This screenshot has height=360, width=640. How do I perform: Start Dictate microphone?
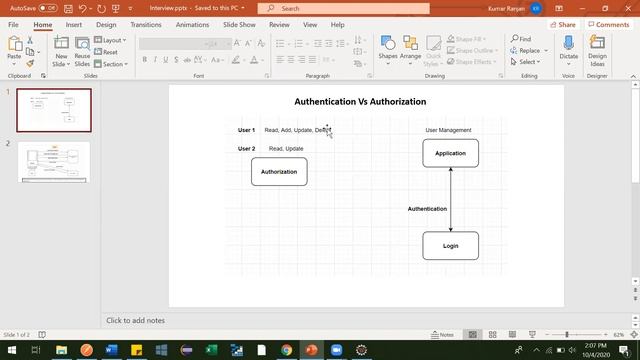(x=569, y=51)
